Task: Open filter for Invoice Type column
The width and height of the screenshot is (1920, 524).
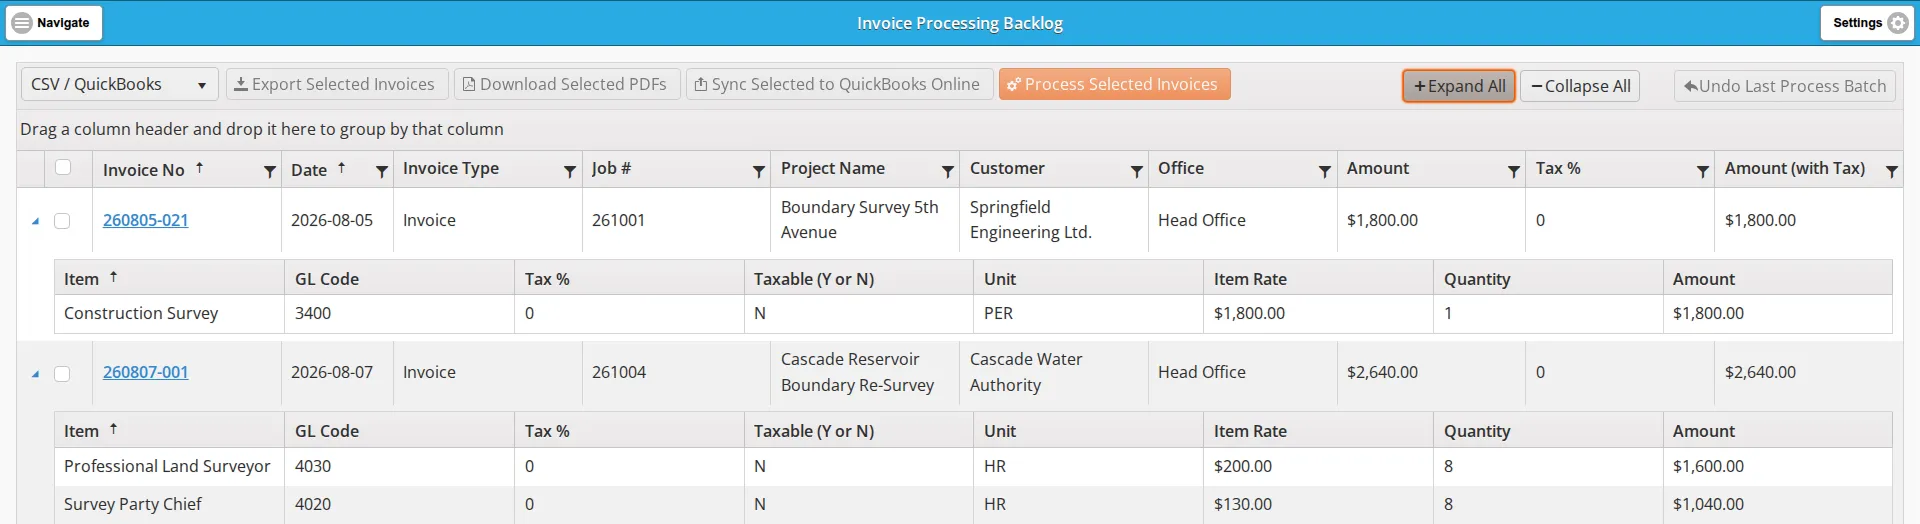Action: [x=570, y=172]
